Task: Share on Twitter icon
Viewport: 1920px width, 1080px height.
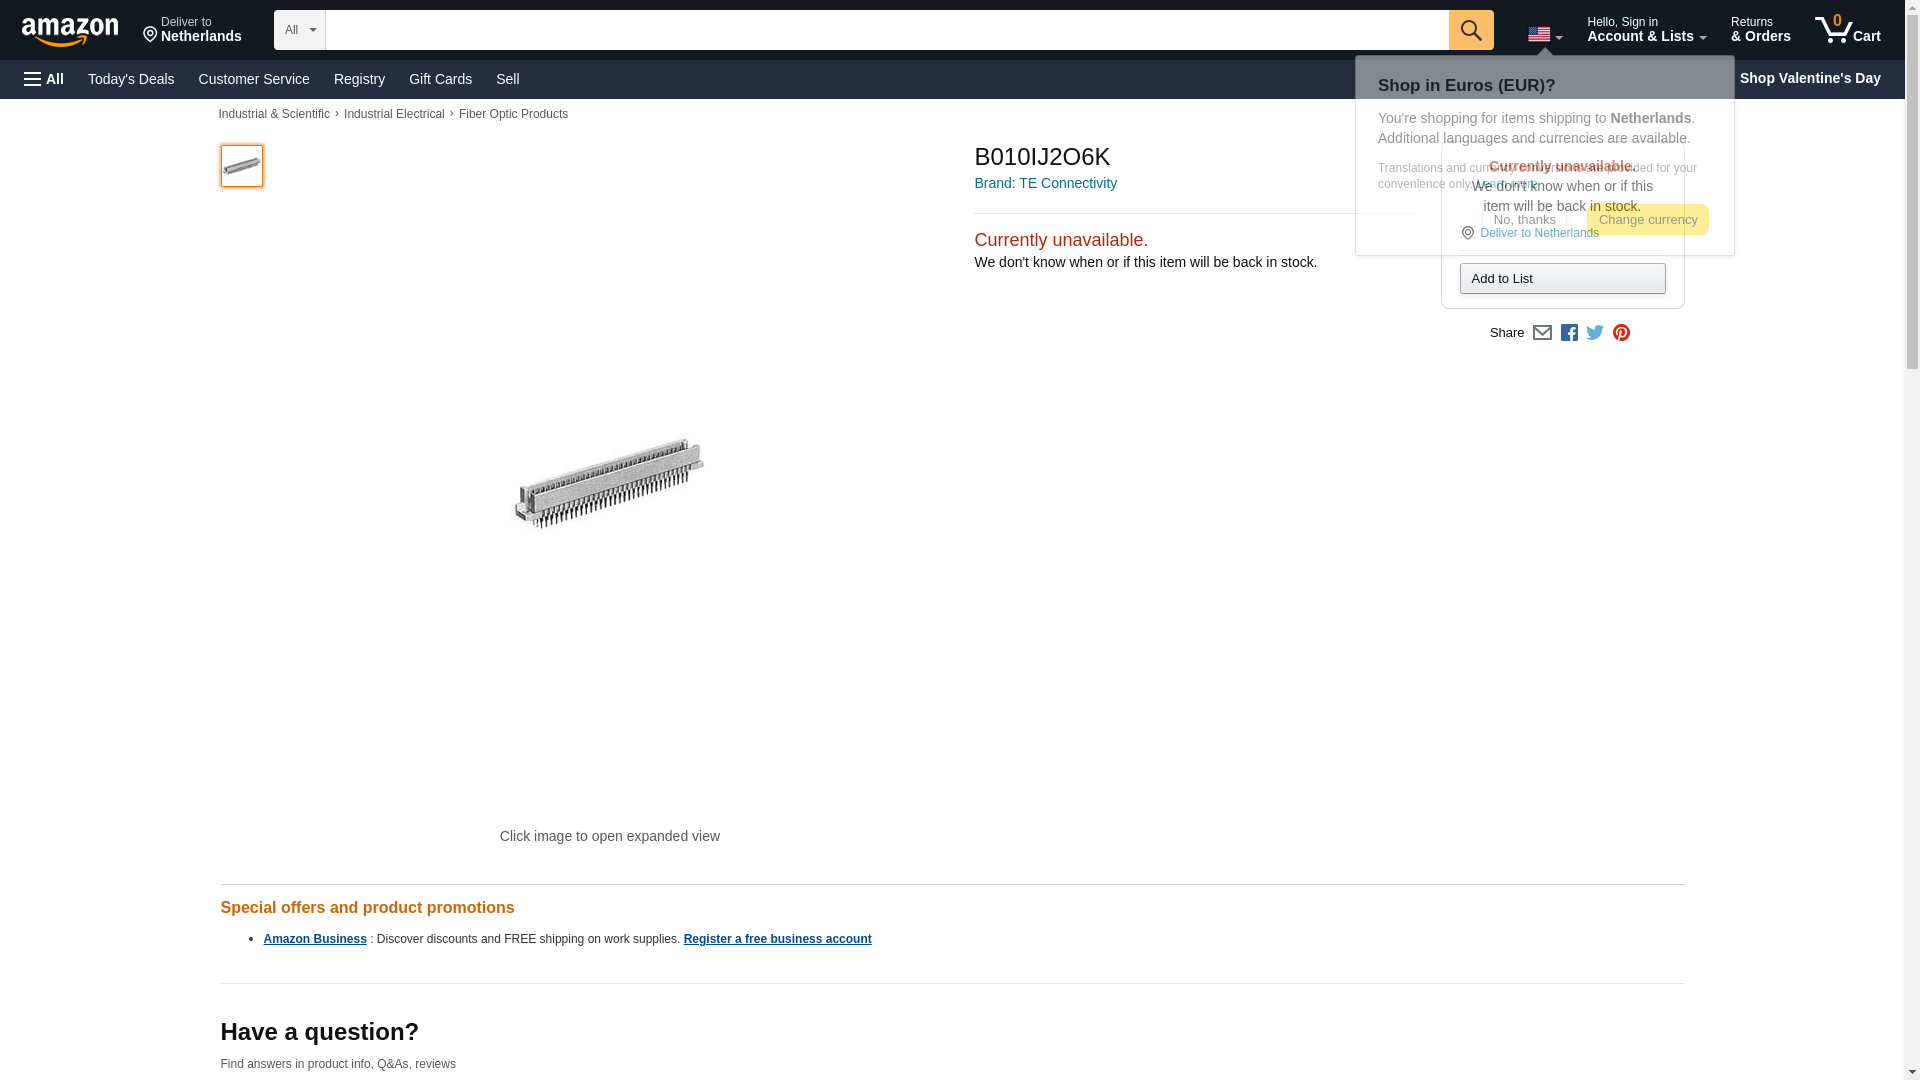Action: (1595, 333)
